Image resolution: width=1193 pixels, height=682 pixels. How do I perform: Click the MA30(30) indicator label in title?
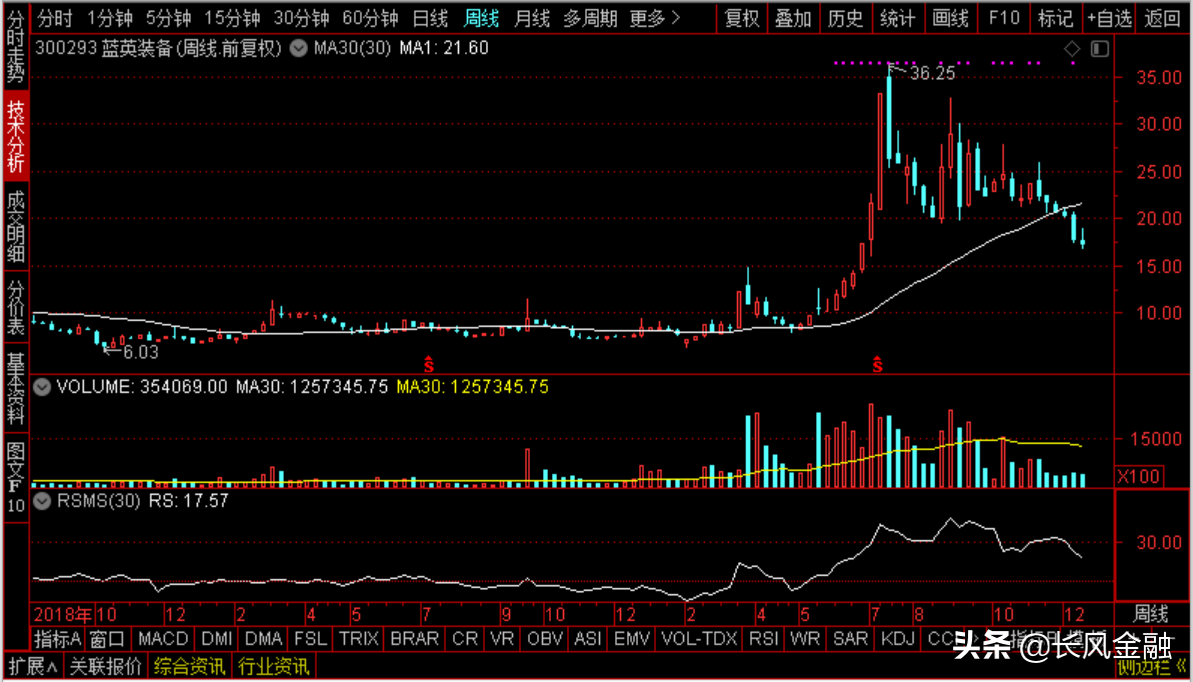(352, 49)
